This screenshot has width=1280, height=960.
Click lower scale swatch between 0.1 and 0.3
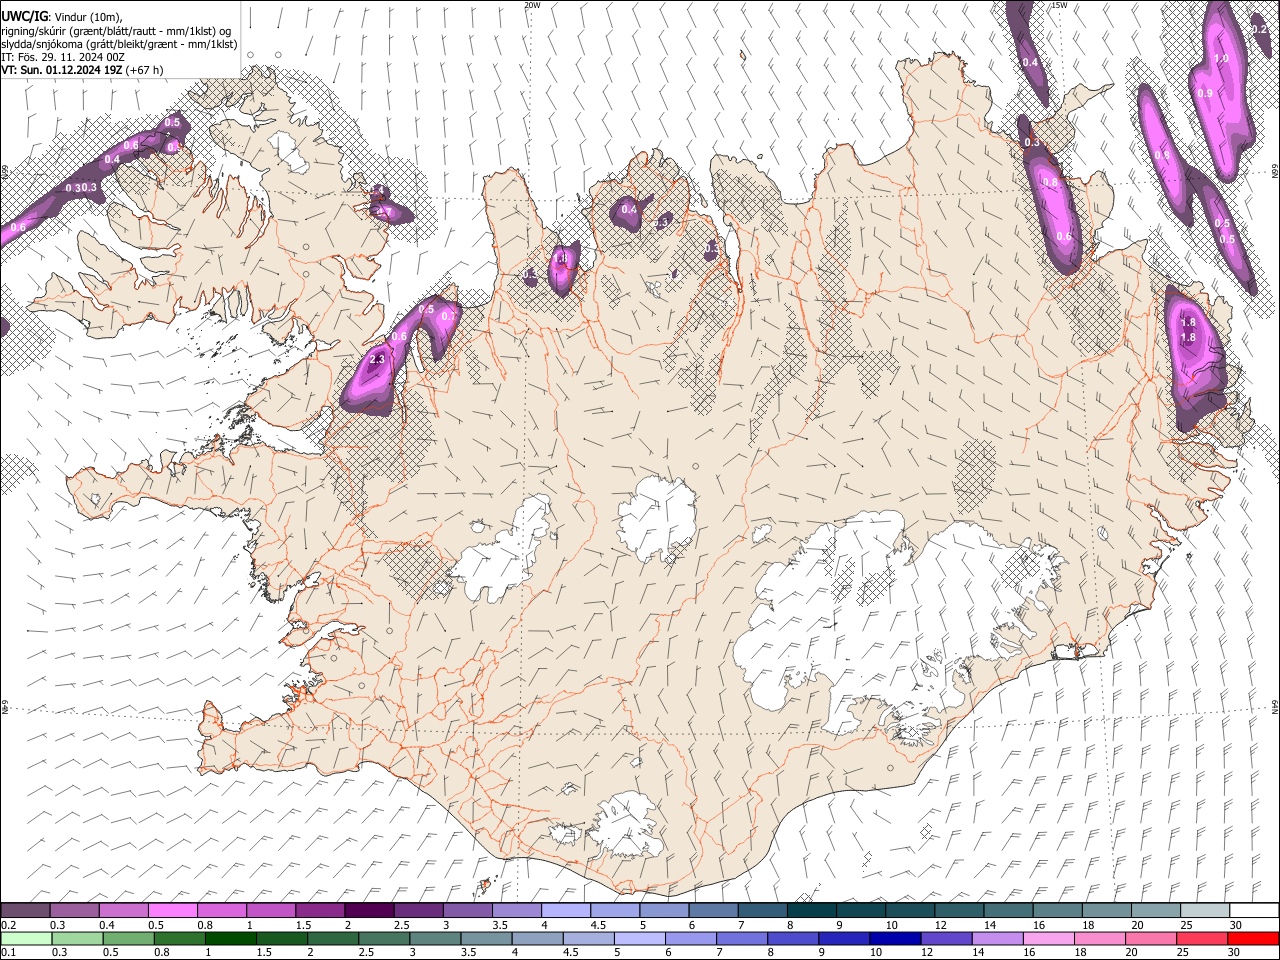point(26,938)
